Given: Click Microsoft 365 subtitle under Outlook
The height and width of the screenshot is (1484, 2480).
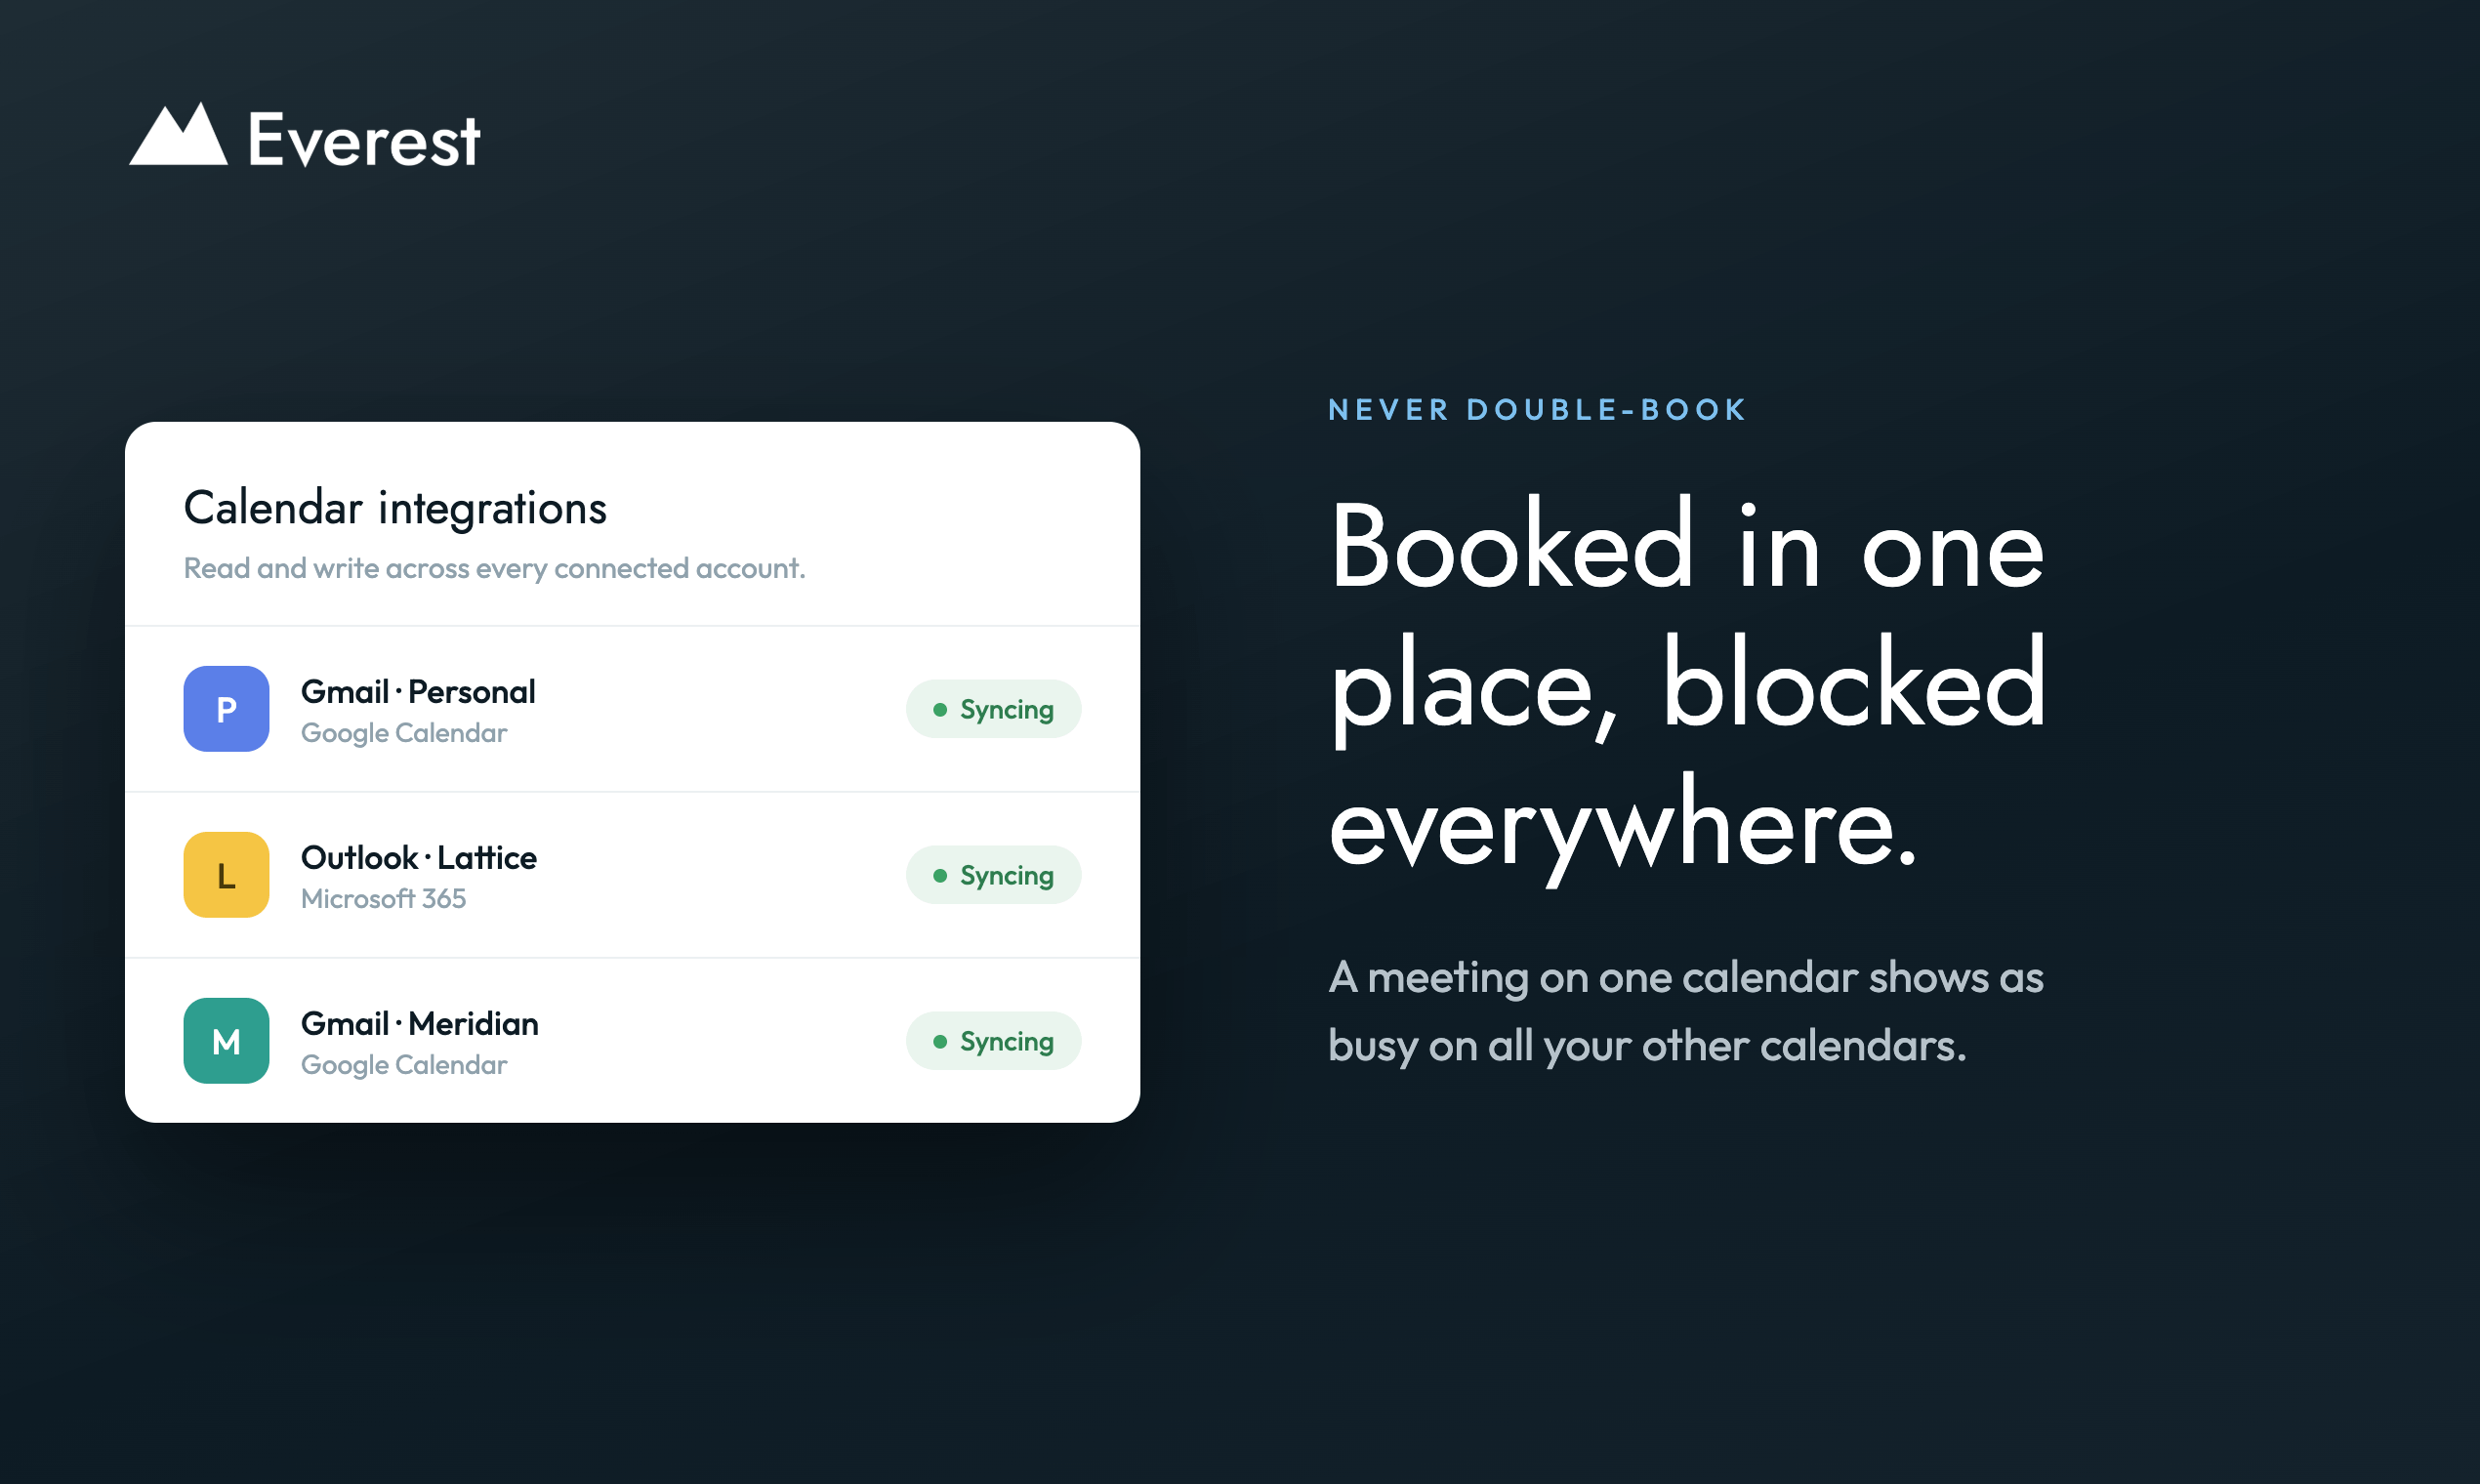Looking at the screenshot, I should [383, 899].
